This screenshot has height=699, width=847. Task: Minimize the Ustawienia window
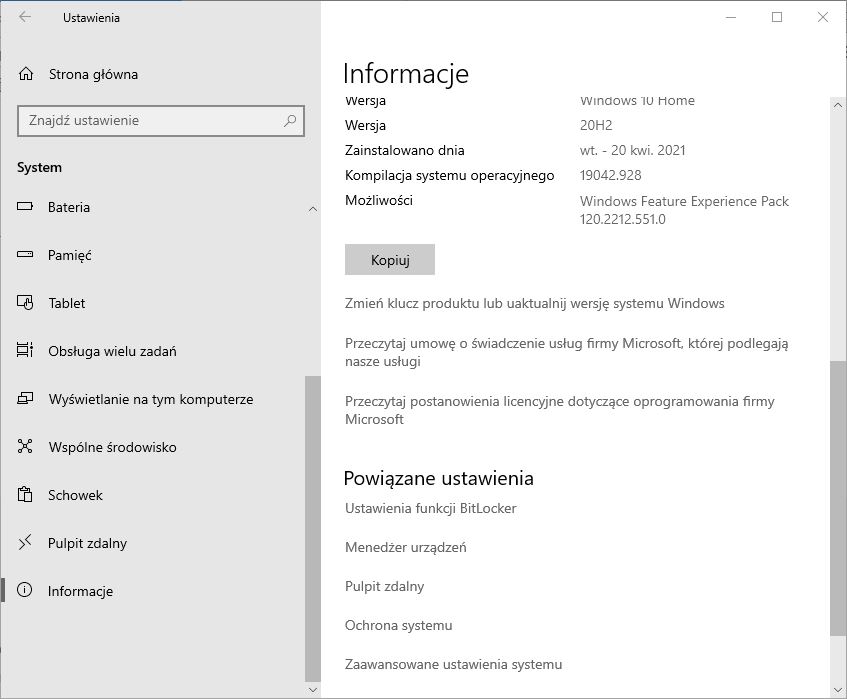(731, 17)
